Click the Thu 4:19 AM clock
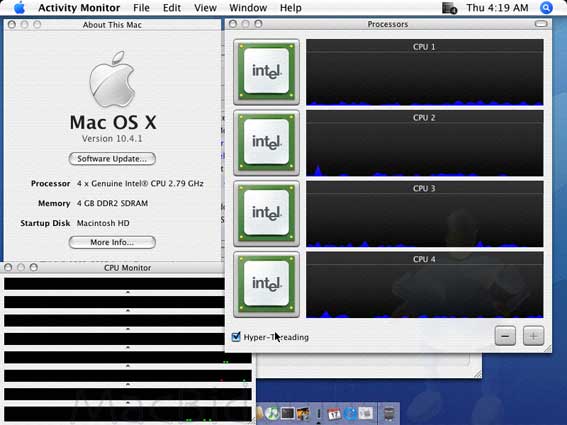This screenshot has height=425, width=567. (x=497, y=8)
